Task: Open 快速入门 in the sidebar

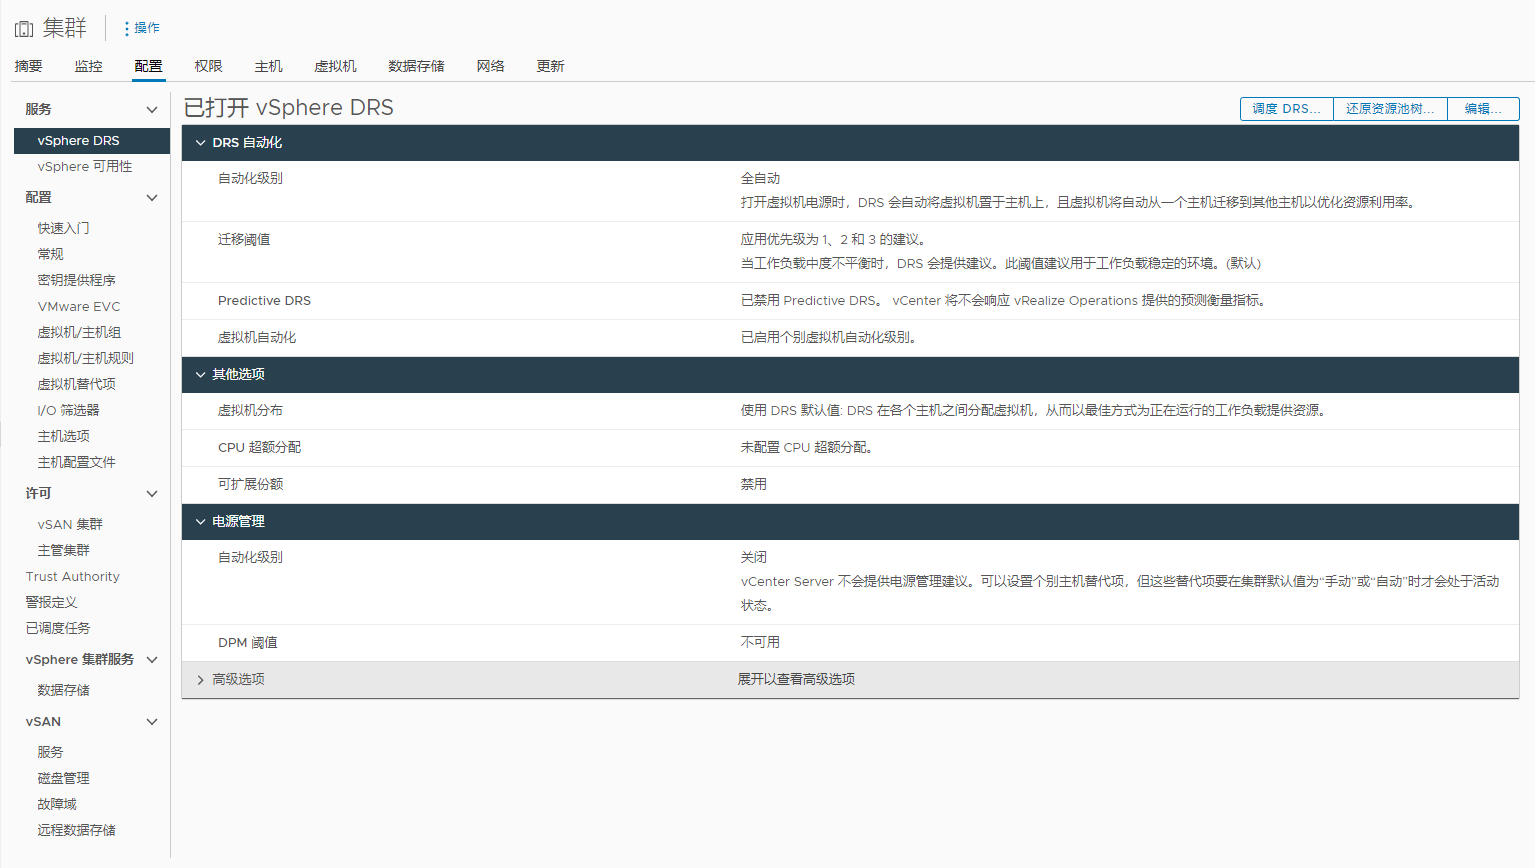Action: (x=63, y=228)
